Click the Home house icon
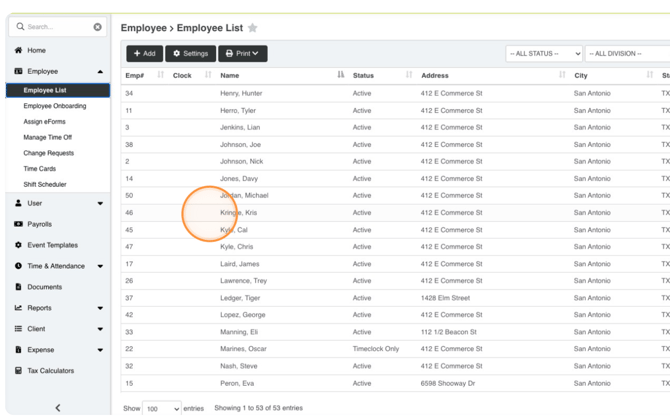Viewport: 670px width, 417px height. click(18, 50)
